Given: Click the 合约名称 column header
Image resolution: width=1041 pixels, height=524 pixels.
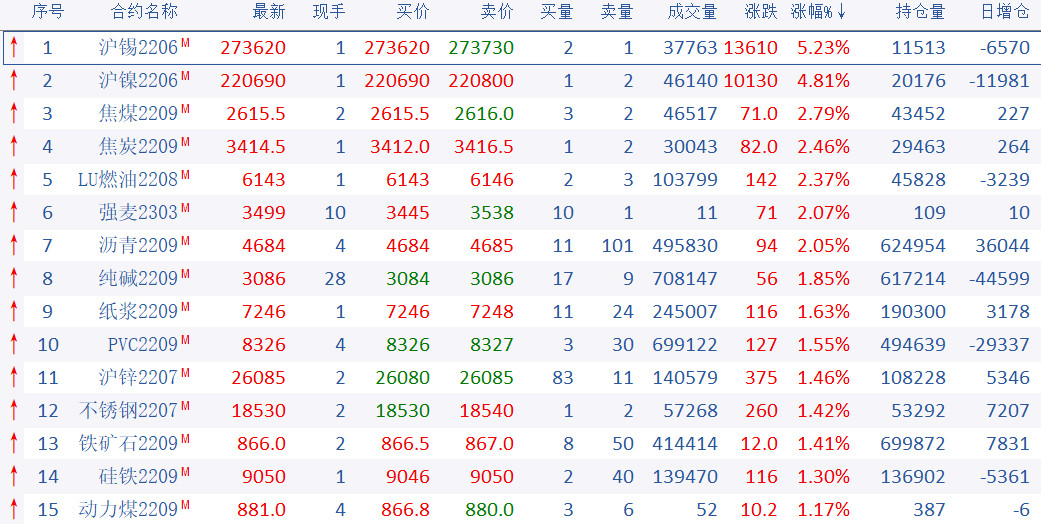Looking at the screenshot, I should pos(144,12).
